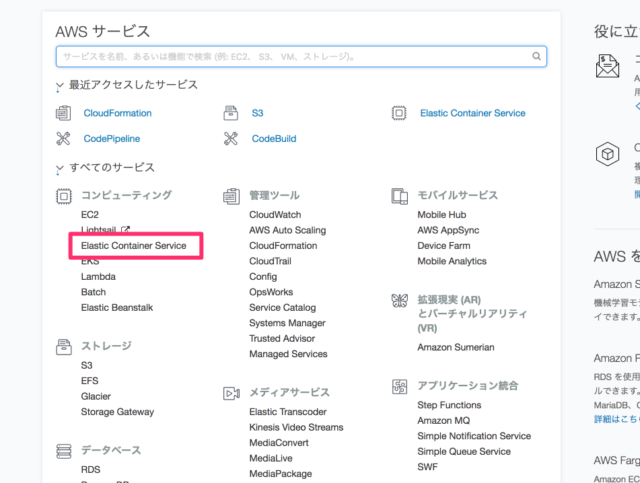
Task: Click the CloudFormation icon in recent services
Action: (x=64, y=113)
